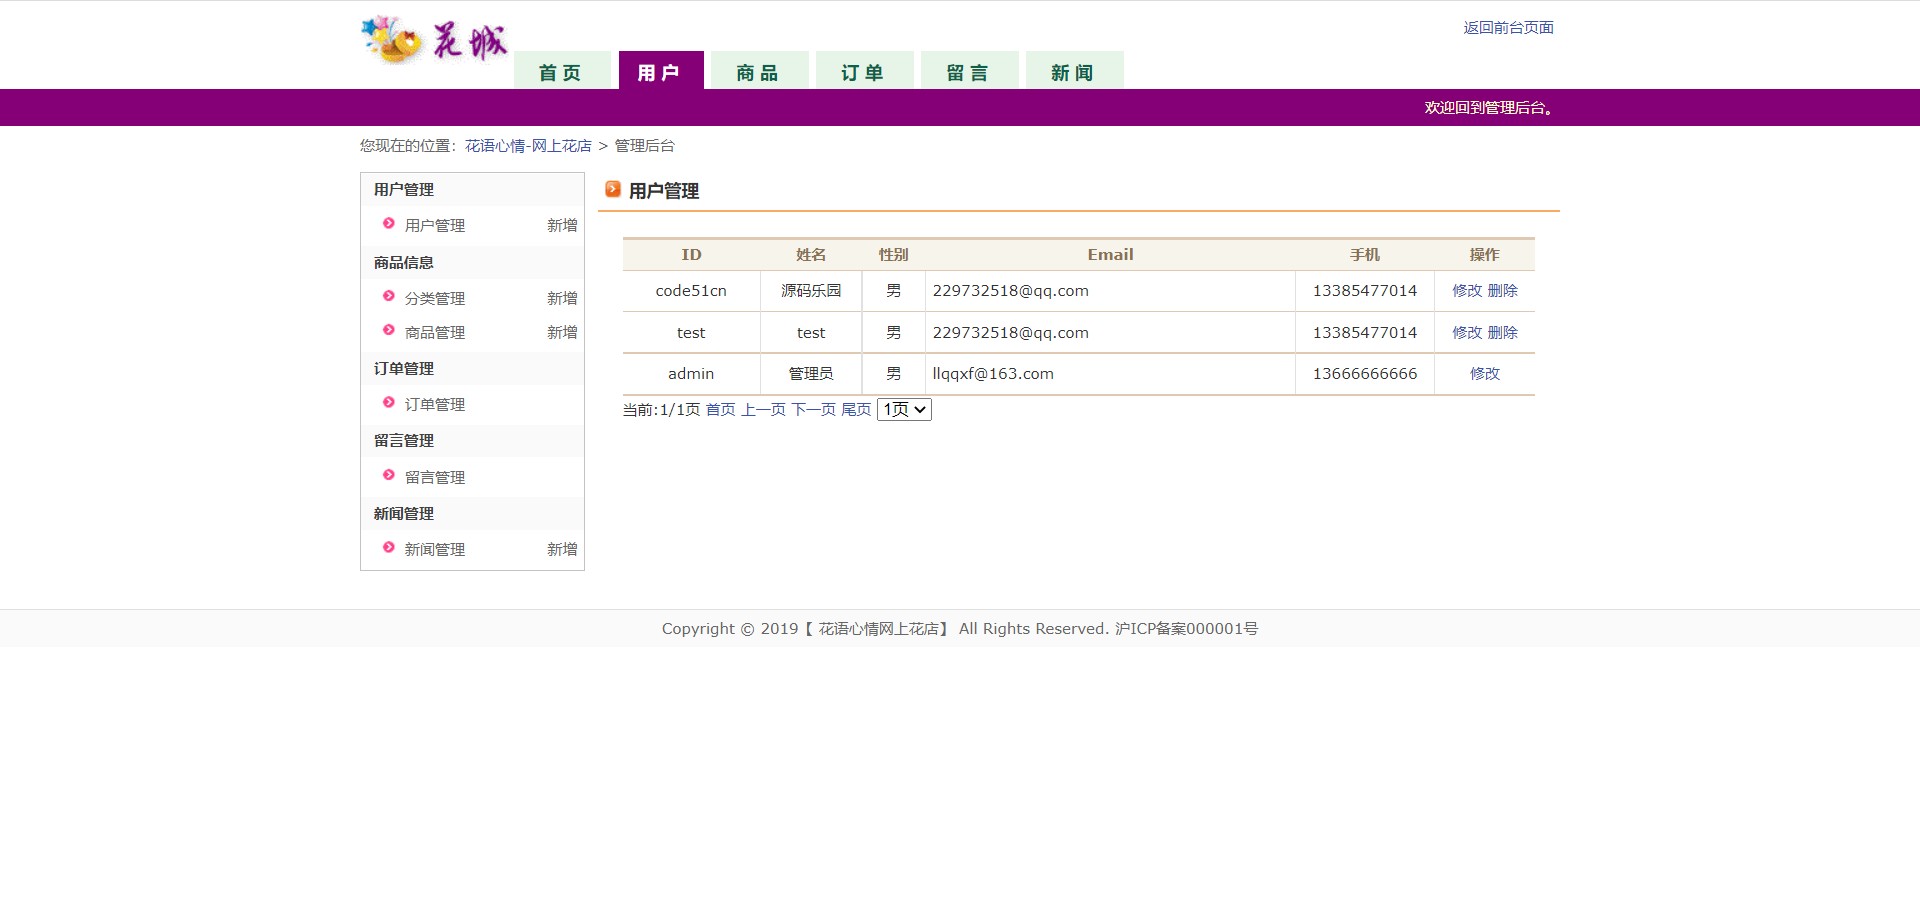Open 用户管理 in the sidebar
The height and width of the screenshot is (902, 1920).
435,226
